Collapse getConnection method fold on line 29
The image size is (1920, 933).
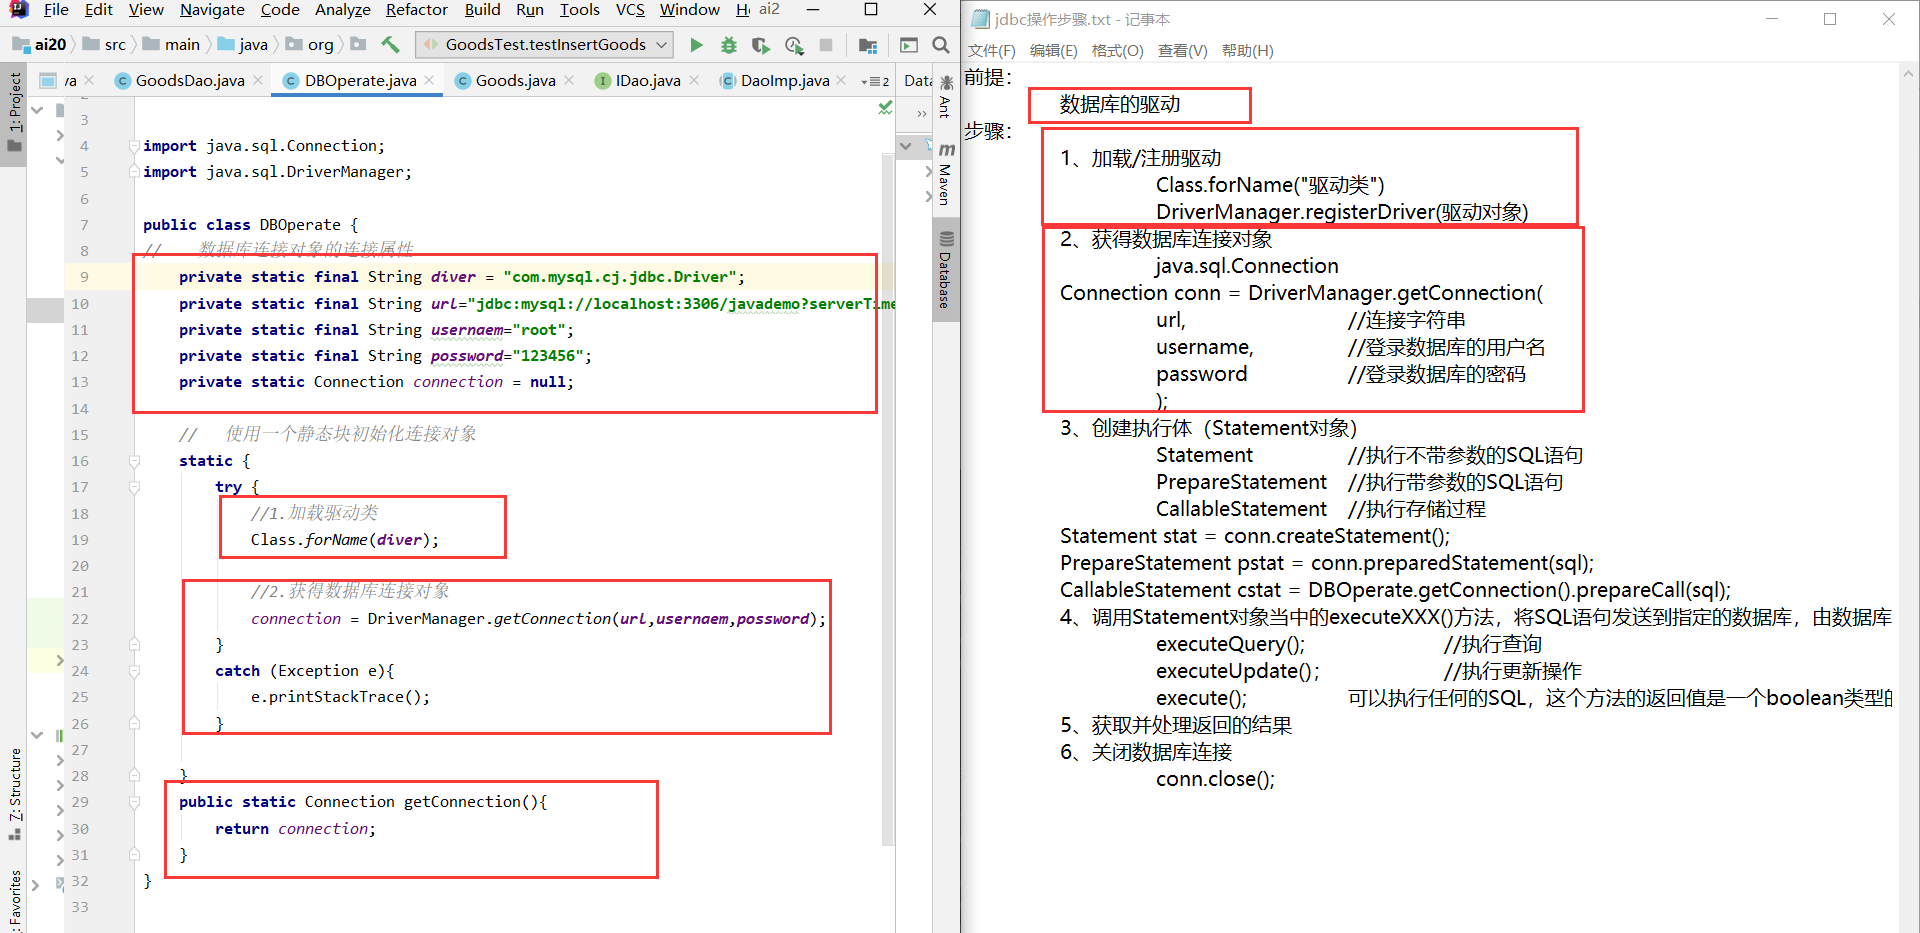(x=134, y=802)
